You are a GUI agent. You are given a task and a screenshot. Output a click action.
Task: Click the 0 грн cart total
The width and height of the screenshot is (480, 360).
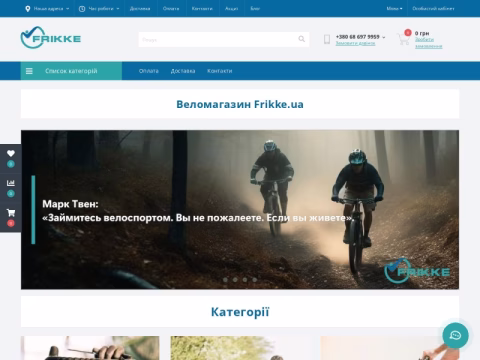click(422, 33)
